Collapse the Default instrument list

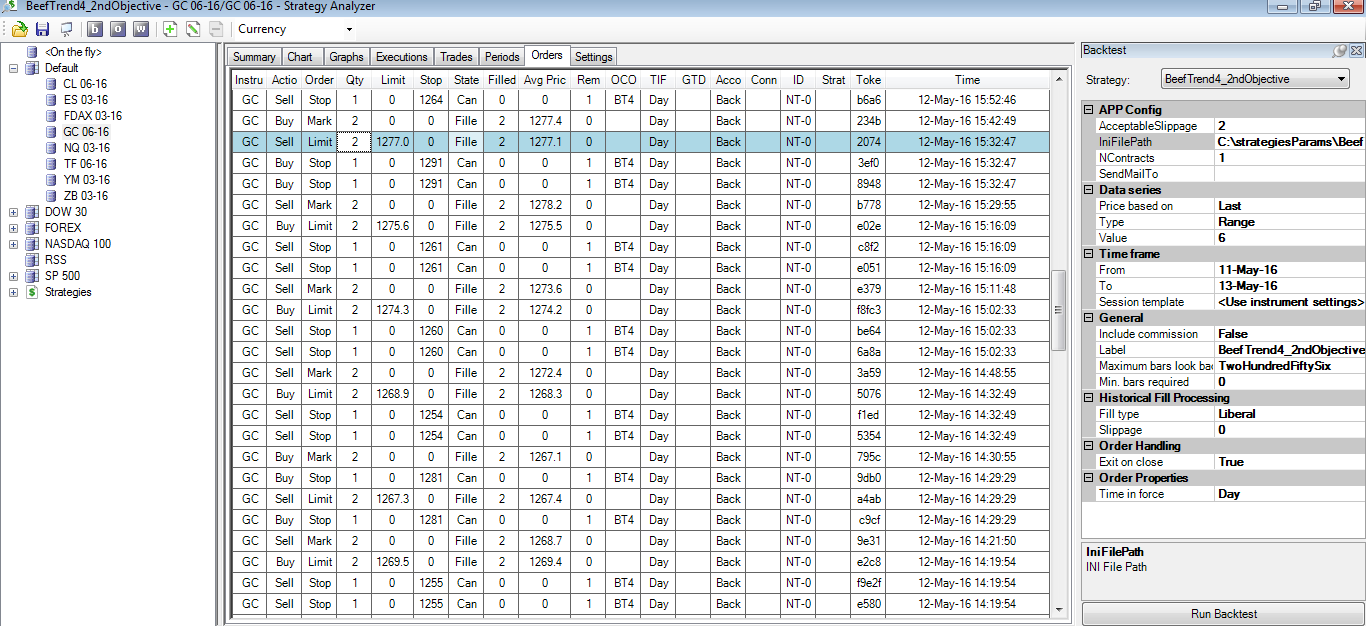14,68
